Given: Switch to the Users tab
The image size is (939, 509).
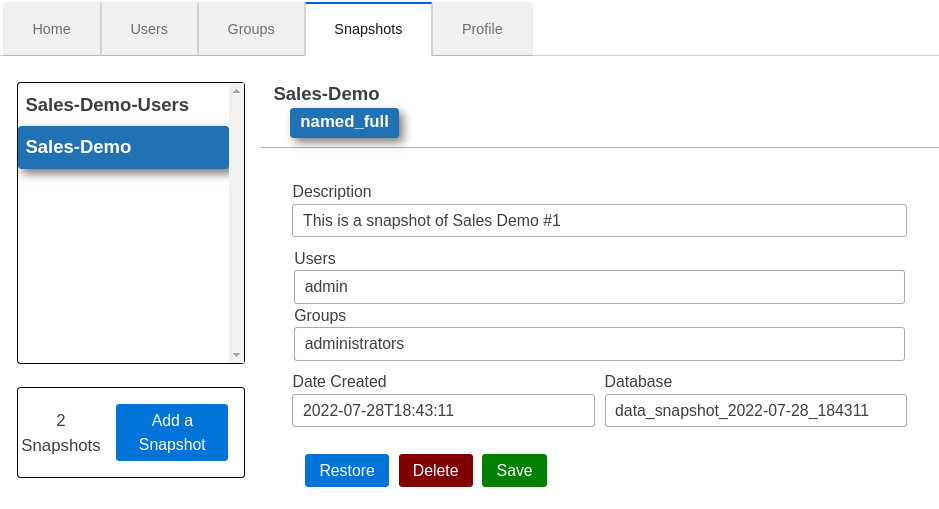Looking at the screenshot, I should pyautogui.click(x=149, y=29).
